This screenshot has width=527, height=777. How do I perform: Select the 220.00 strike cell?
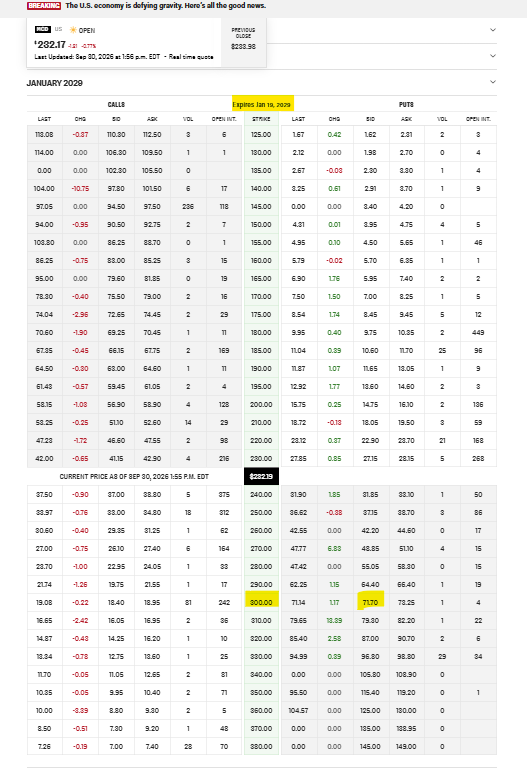point(261,441)
